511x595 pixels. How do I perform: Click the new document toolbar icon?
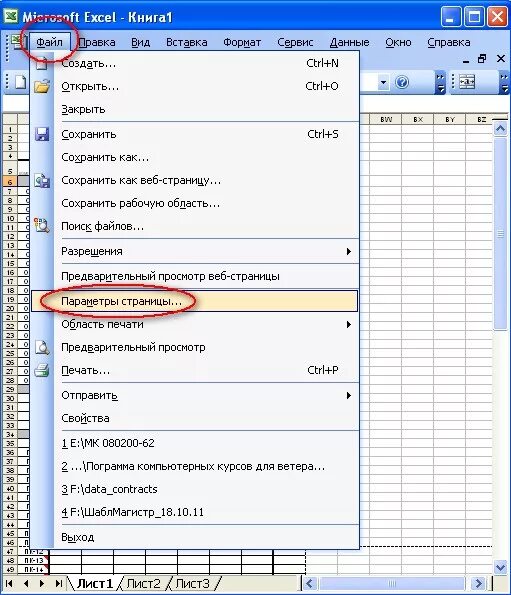20,82
